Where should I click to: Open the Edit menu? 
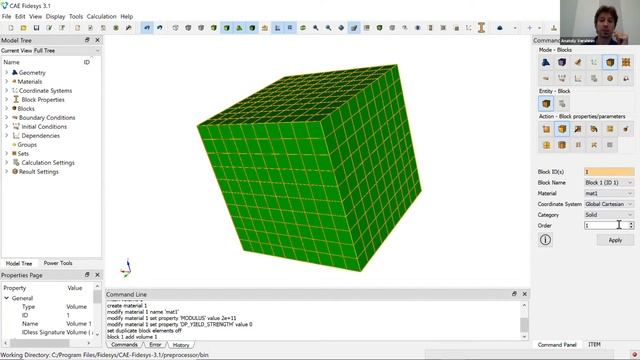click(20, 16)
